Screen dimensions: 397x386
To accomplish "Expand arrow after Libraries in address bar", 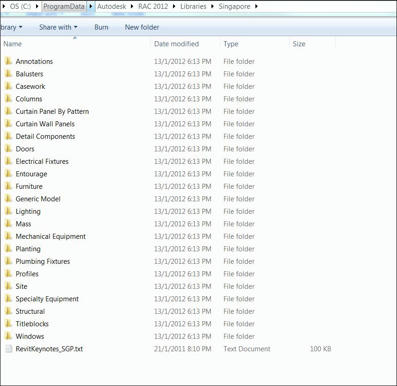I will 212,6.
